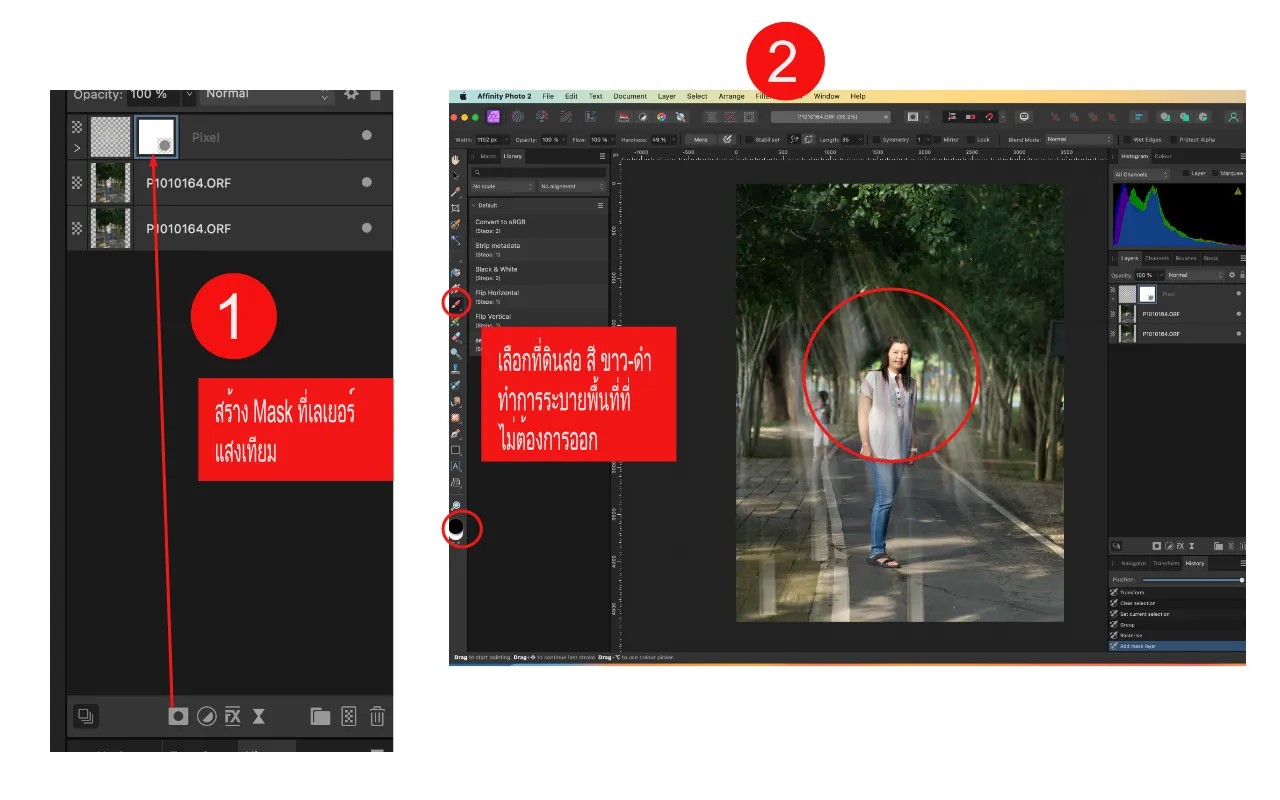Screen dimensions: 1280x800
Task: Run the Flip Horizontal macro
Action: pyautogui.click(x=538, y=297)
